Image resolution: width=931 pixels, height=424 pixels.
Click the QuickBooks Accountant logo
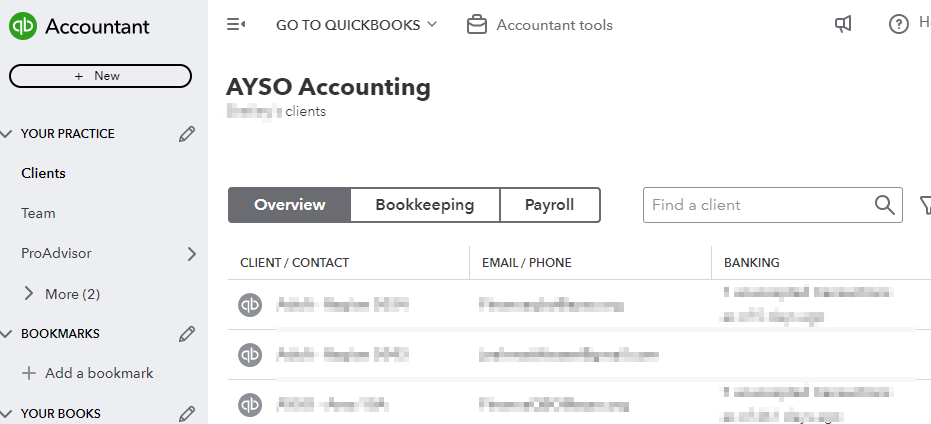point(23,26)
